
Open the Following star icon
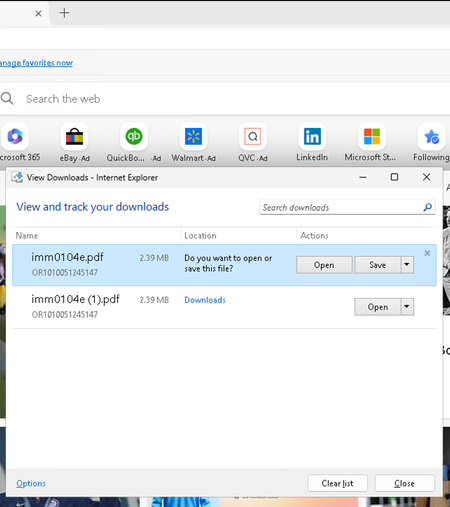(x=431, y=136)
